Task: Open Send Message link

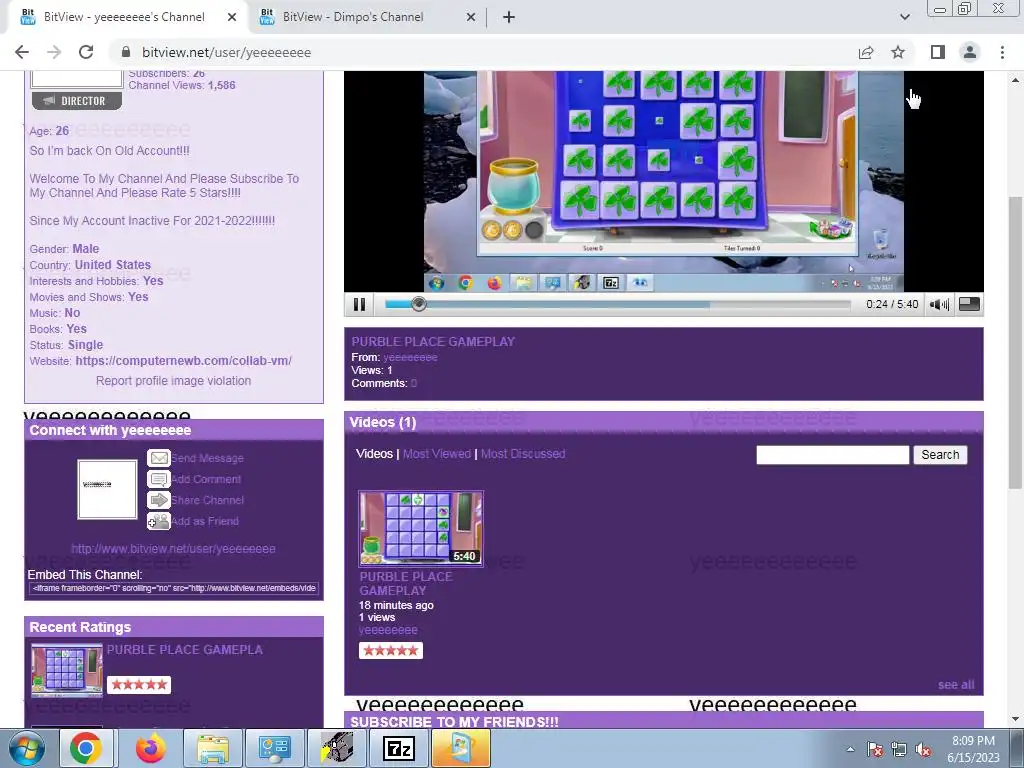Action: (208, 458)
